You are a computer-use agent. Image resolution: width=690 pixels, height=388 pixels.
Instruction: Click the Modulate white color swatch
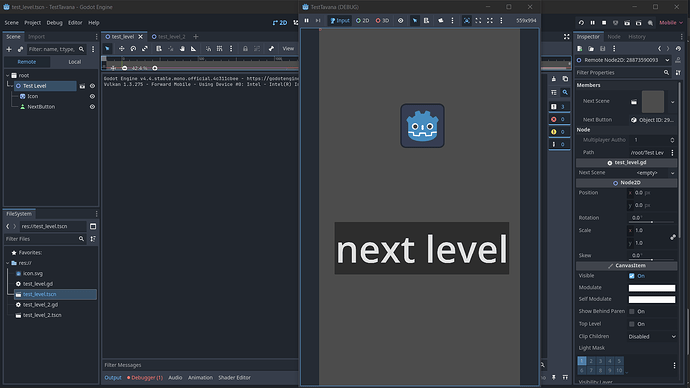click(x=652, y=288)
